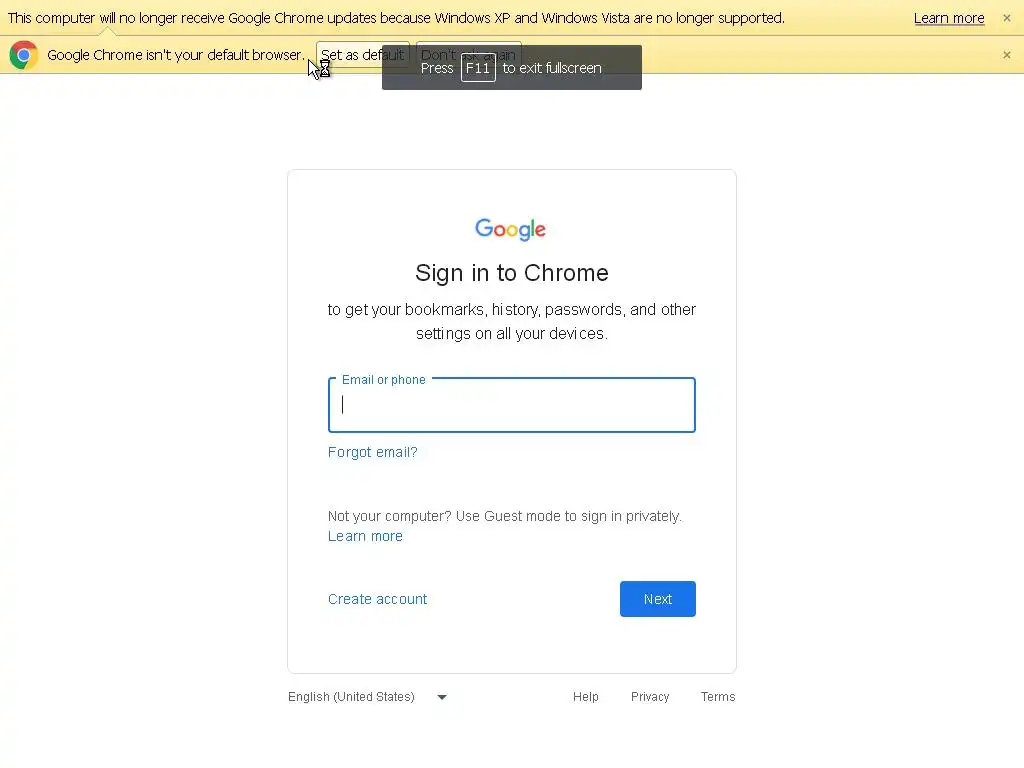Click the blue Next button
The width and height of the screenshot is (1024, 768).
[x=657, y=599]
